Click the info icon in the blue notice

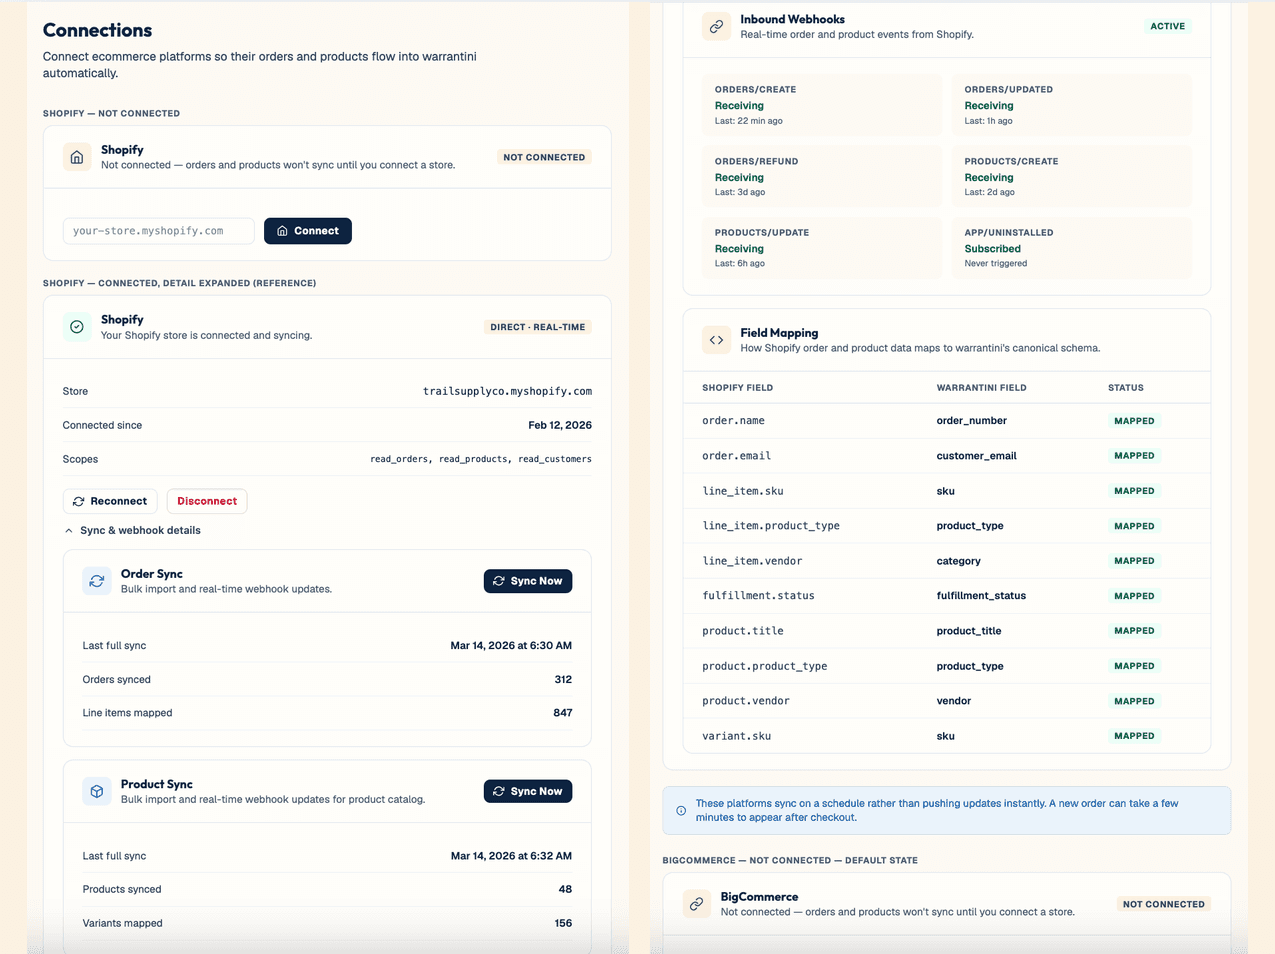pyautogui.click(x=681, y=811)
